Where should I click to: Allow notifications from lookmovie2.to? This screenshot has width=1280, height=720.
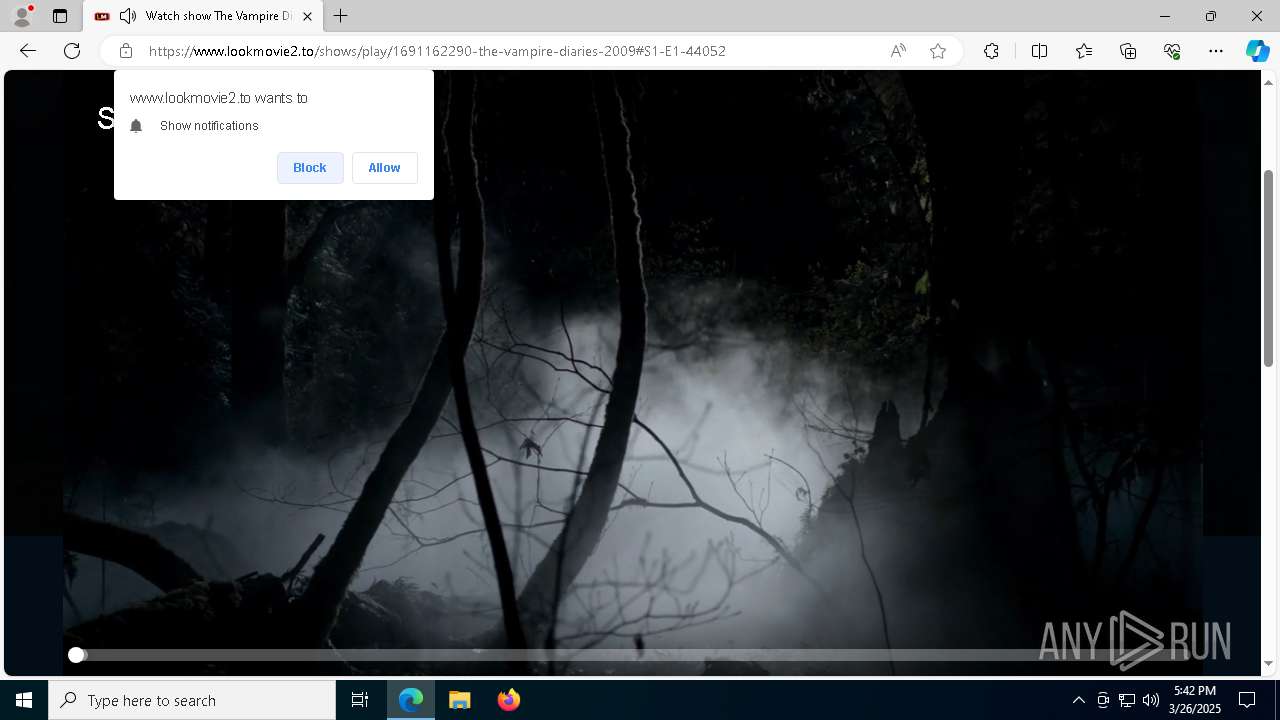(384, 168)
